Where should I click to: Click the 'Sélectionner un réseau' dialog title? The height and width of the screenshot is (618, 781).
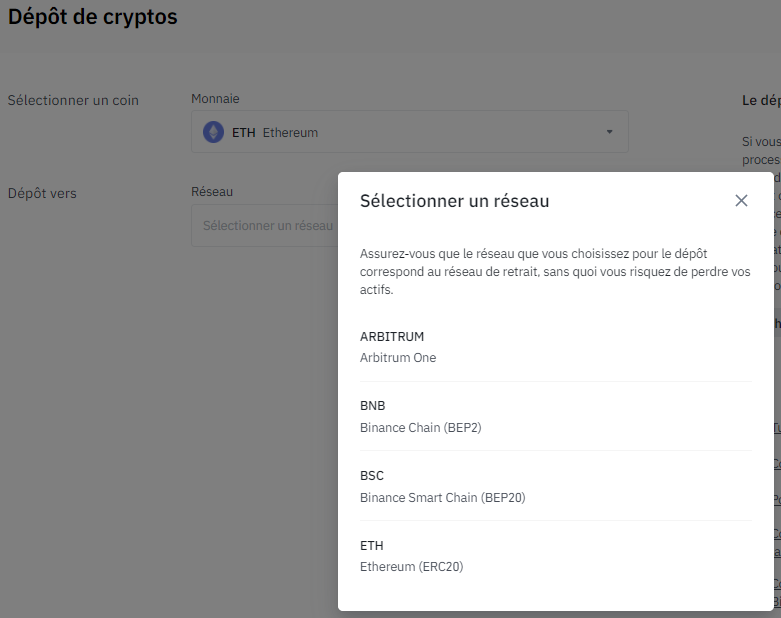pyautogui.click(x=454, y=201)
